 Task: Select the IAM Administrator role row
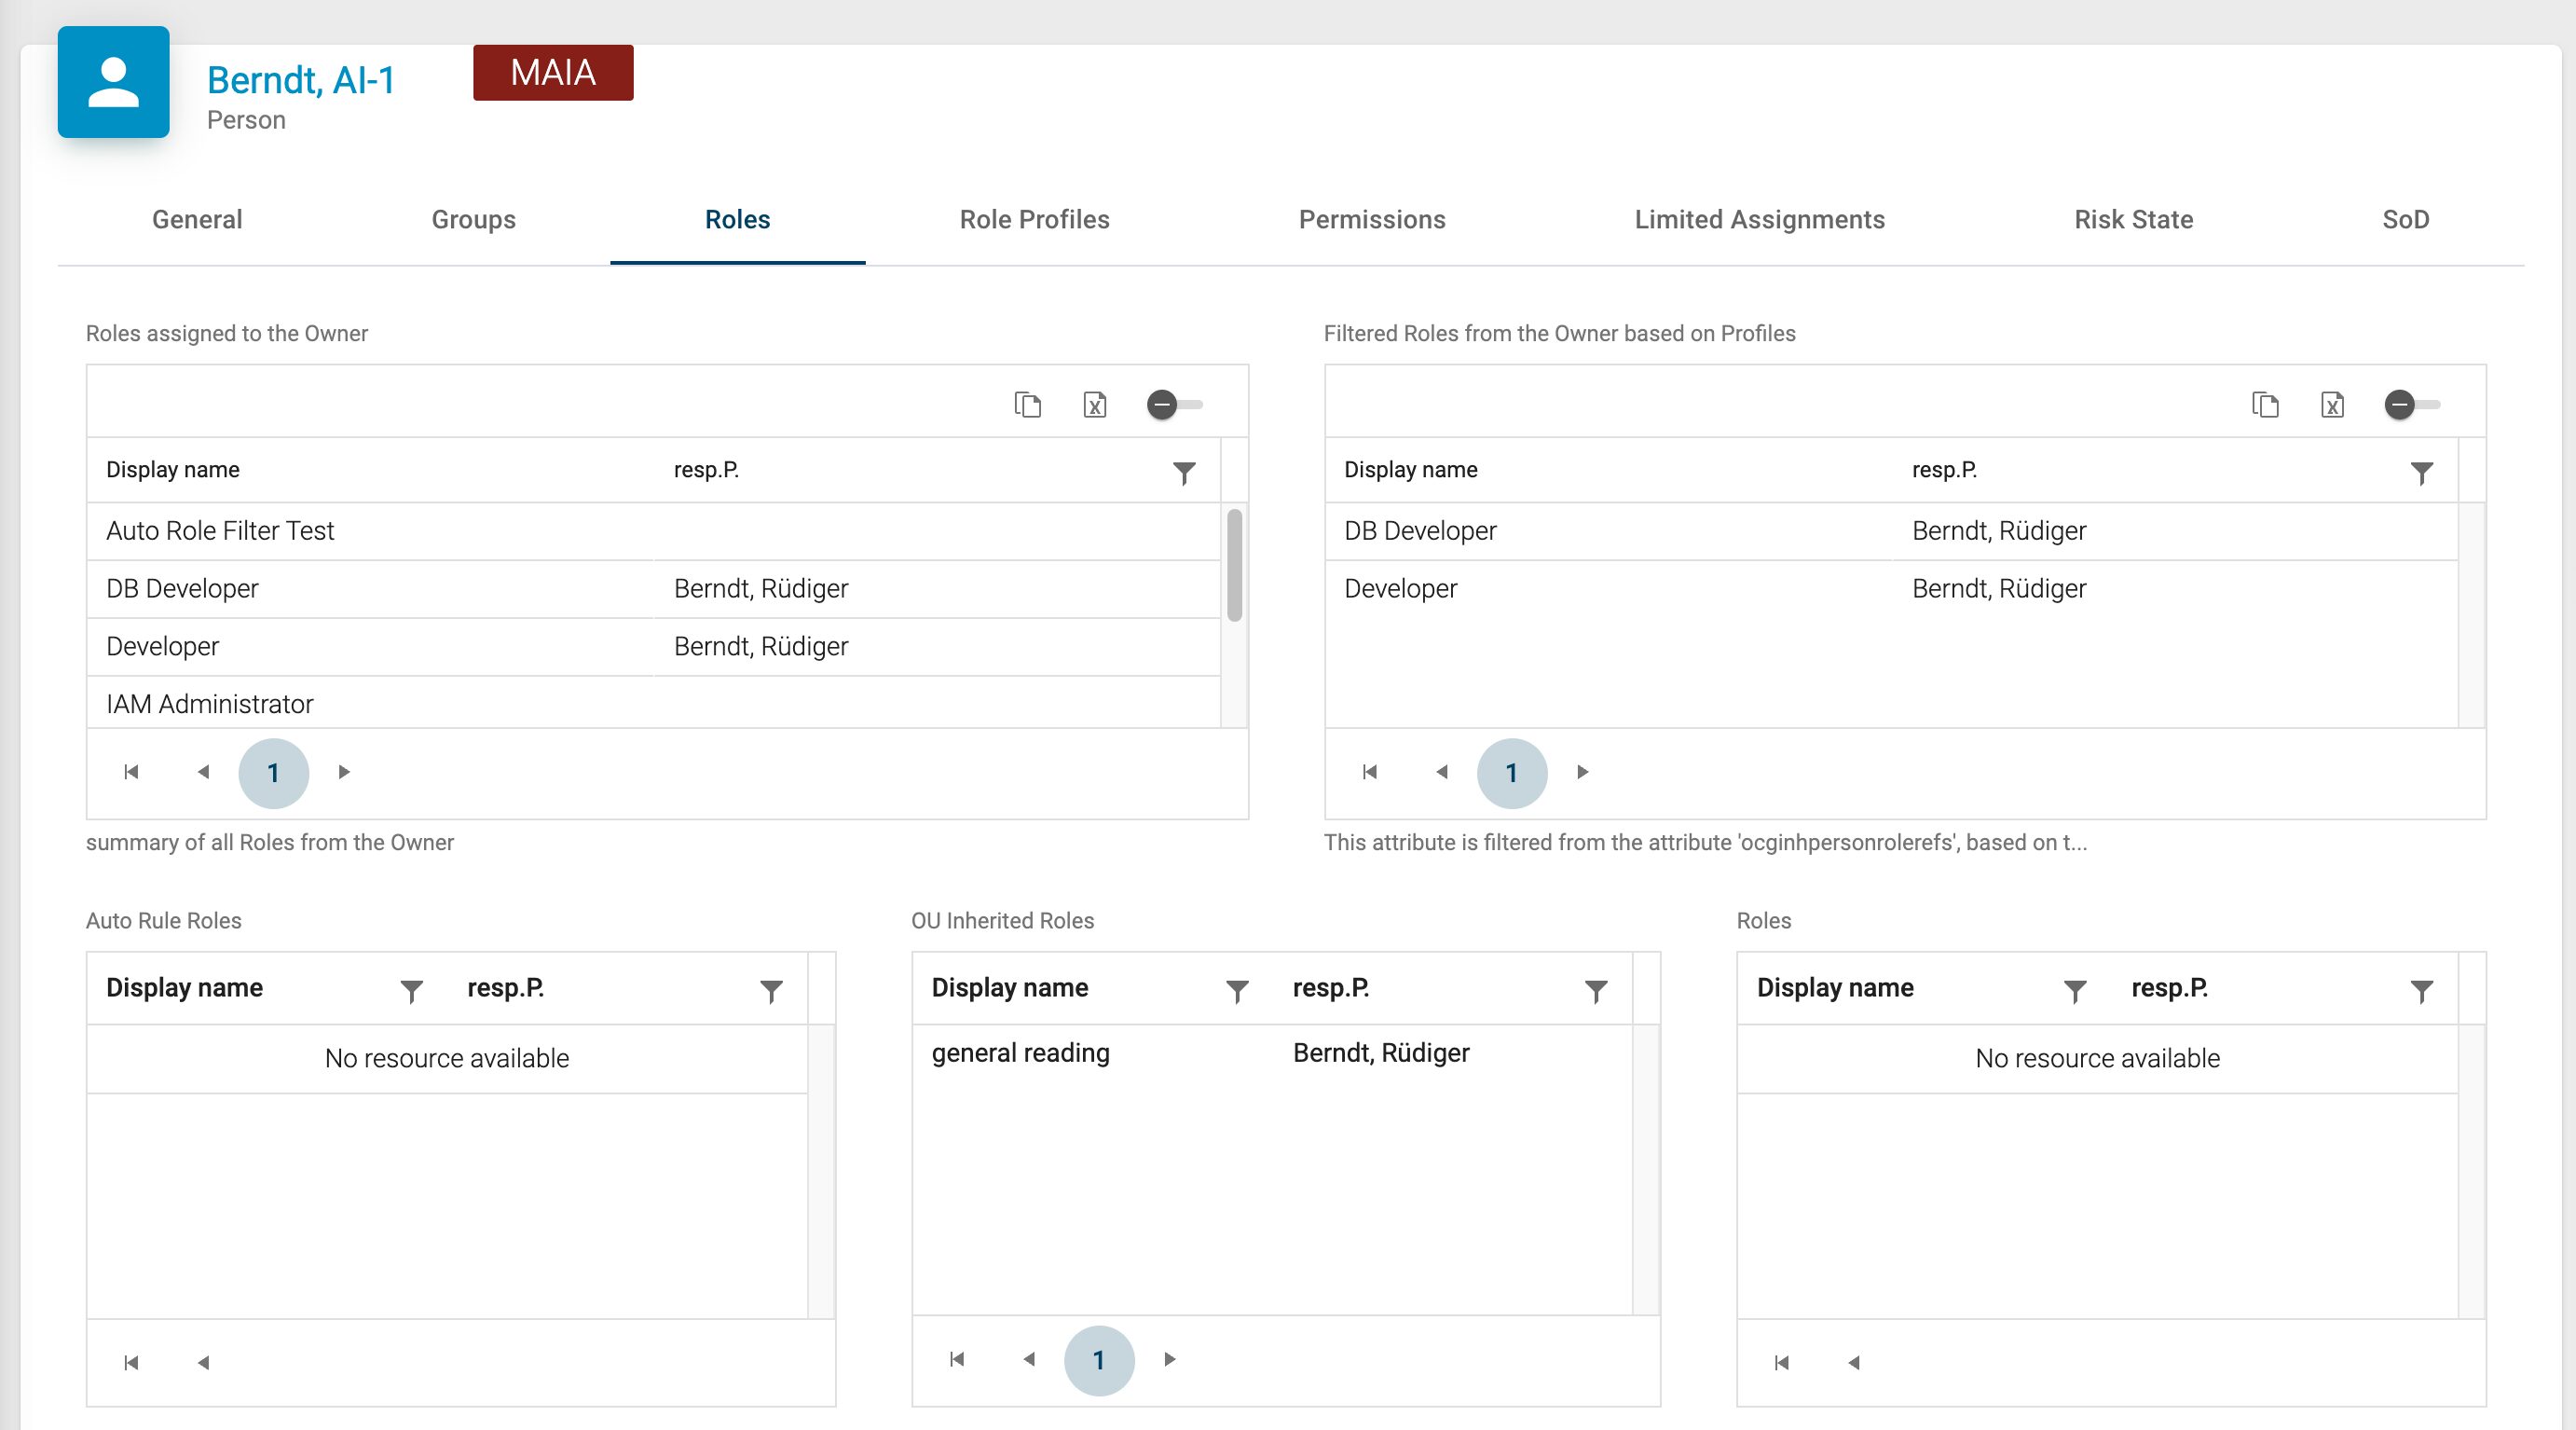click(x=210, y=704)
